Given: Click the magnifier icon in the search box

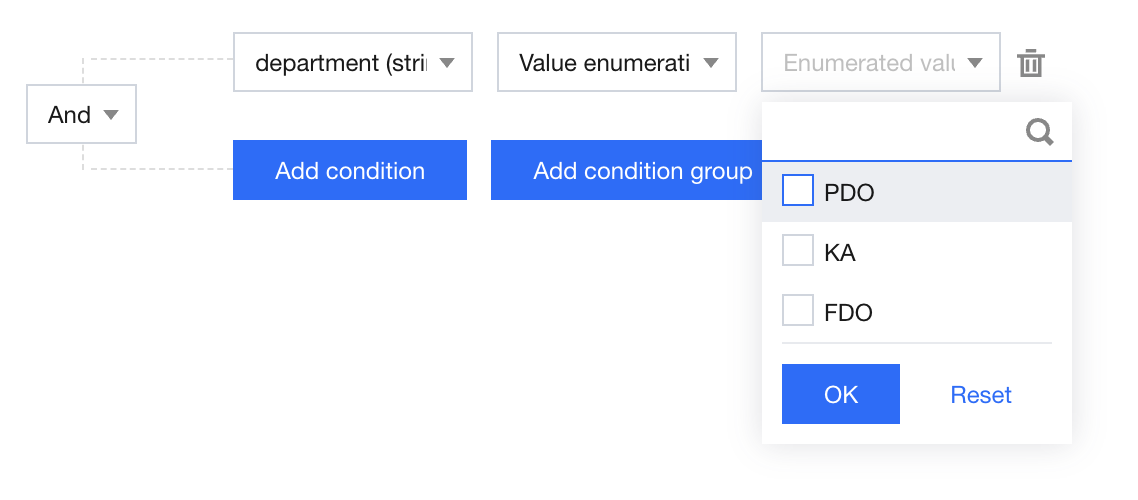Looking at the screenshot, I should pyautogui.click(x=1040, y=132).
